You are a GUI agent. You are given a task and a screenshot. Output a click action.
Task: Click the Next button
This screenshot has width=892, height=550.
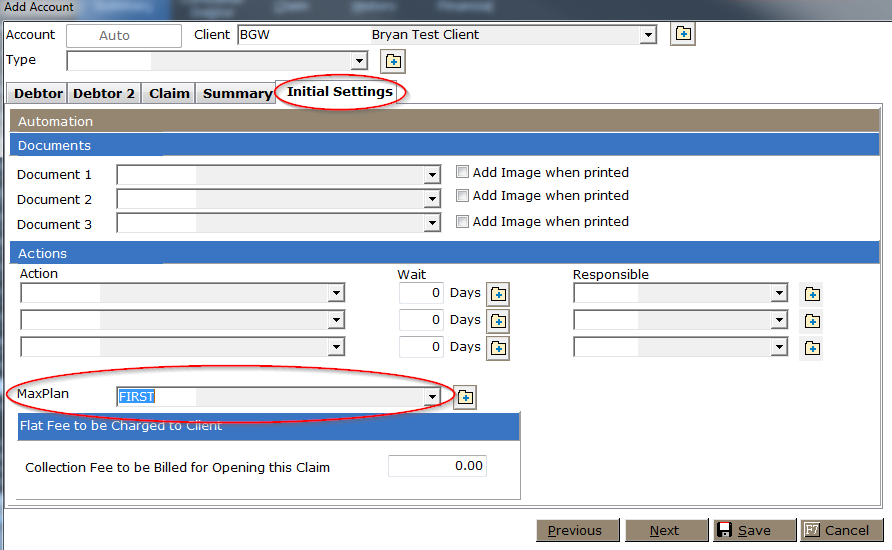pyautogui.click(x=664, y=530)
